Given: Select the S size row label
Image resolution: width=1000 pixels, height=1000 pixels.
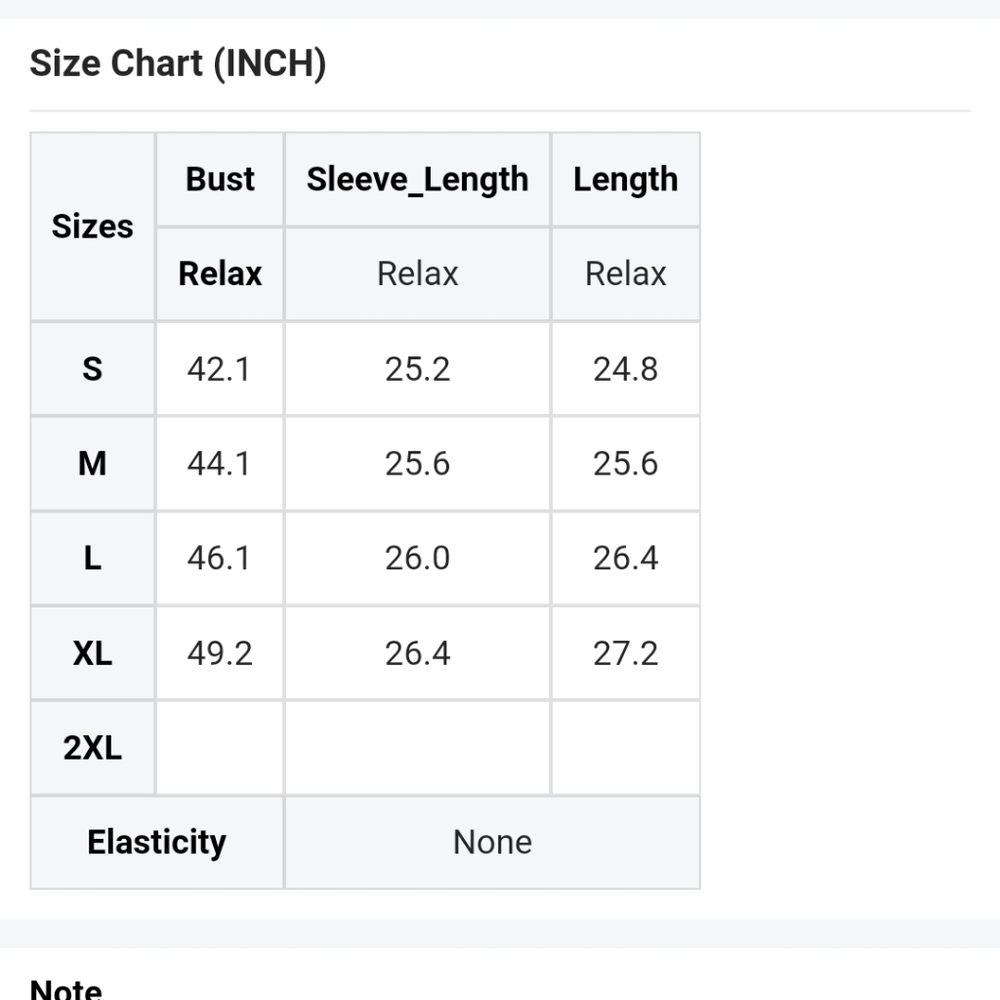Looking at the screenshot, I should coord(92,369).
